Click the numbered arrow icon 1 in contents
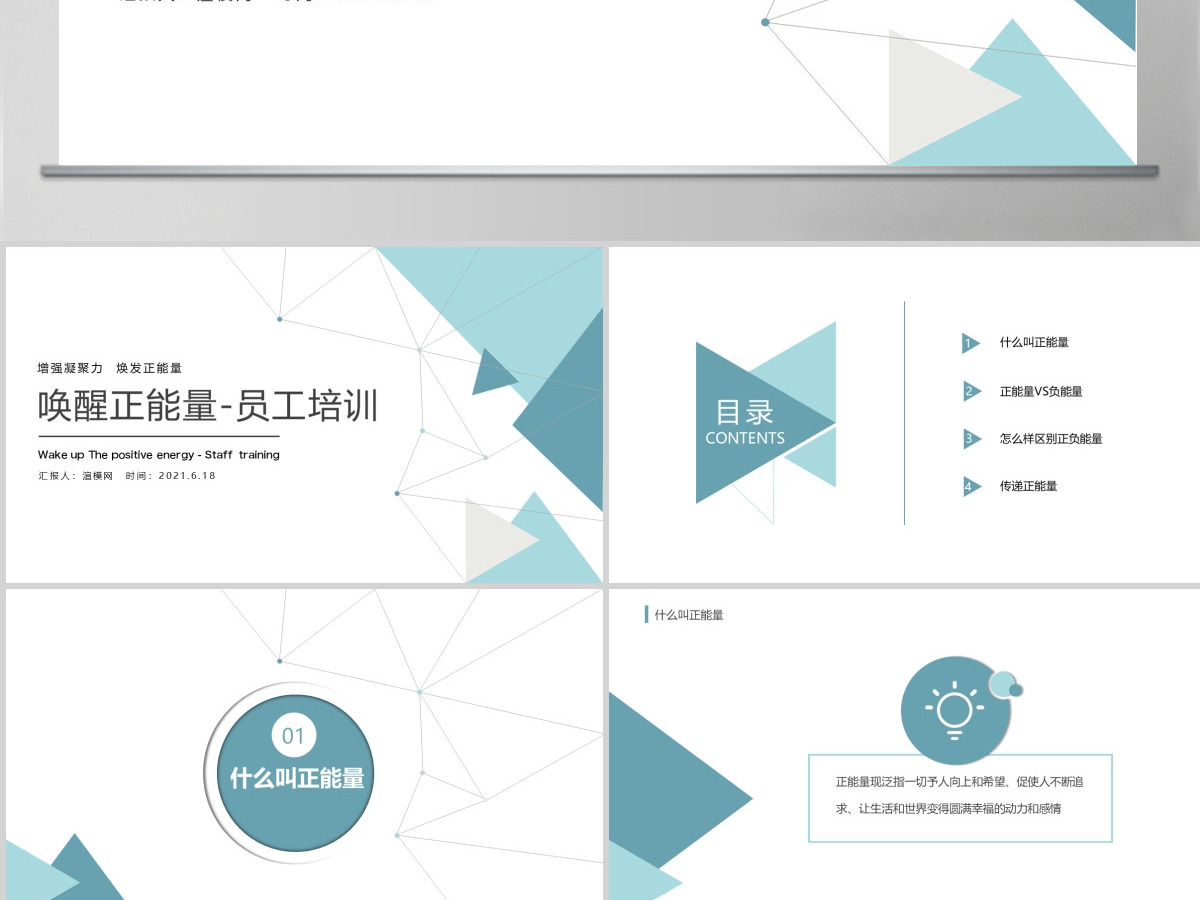This screenshot has height=900, width=1200. tap(971, 343)
